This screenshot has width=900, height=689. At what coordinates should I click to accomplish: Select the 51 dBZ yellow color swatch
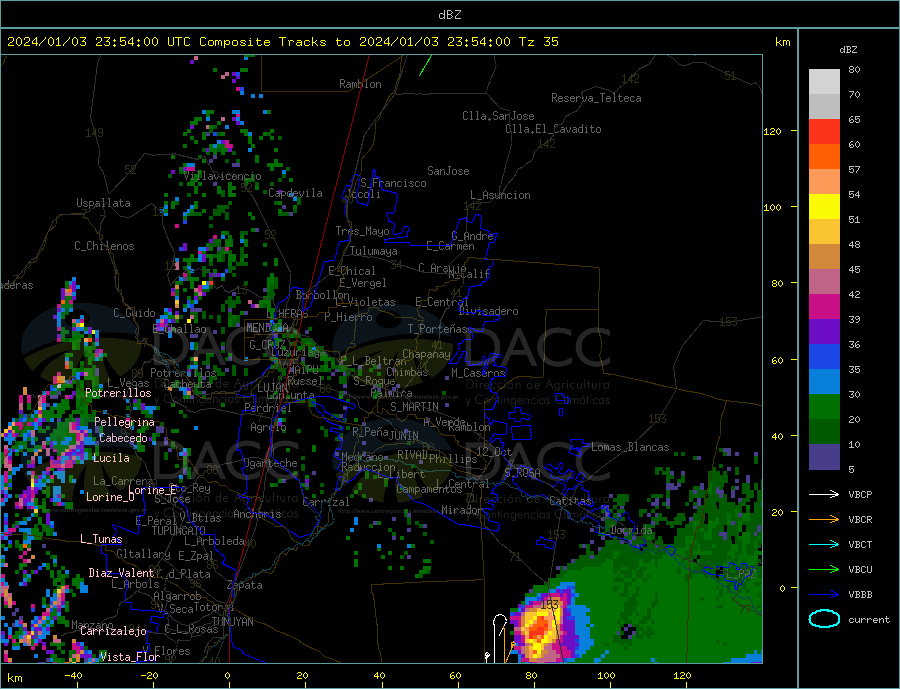tap(824, 207)
